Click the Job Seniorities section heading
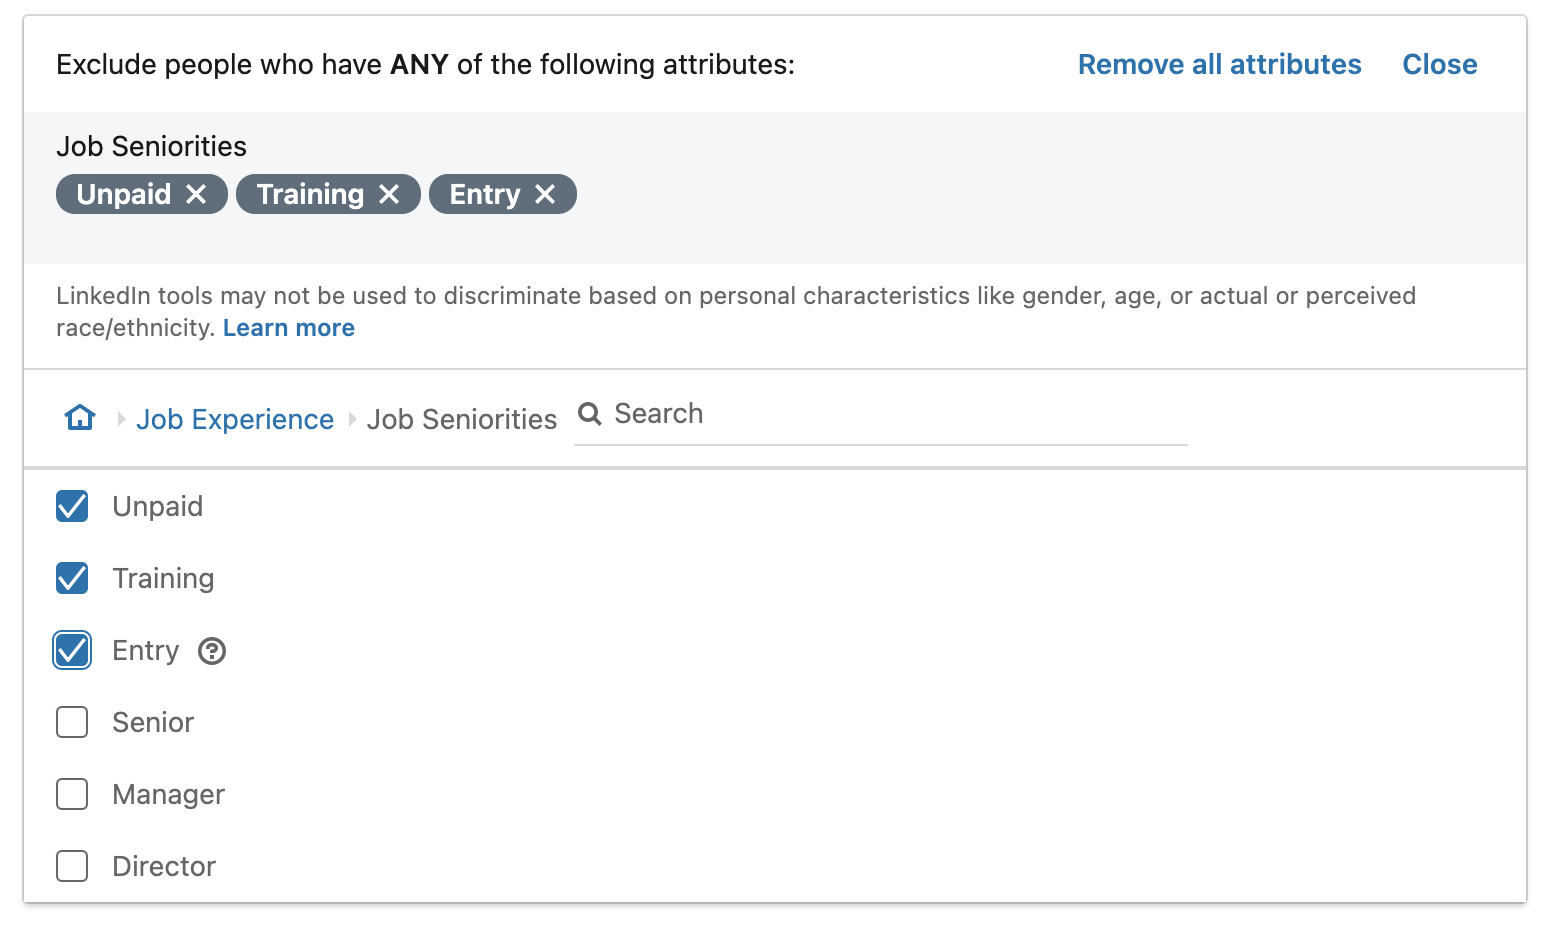 point(151,146)
